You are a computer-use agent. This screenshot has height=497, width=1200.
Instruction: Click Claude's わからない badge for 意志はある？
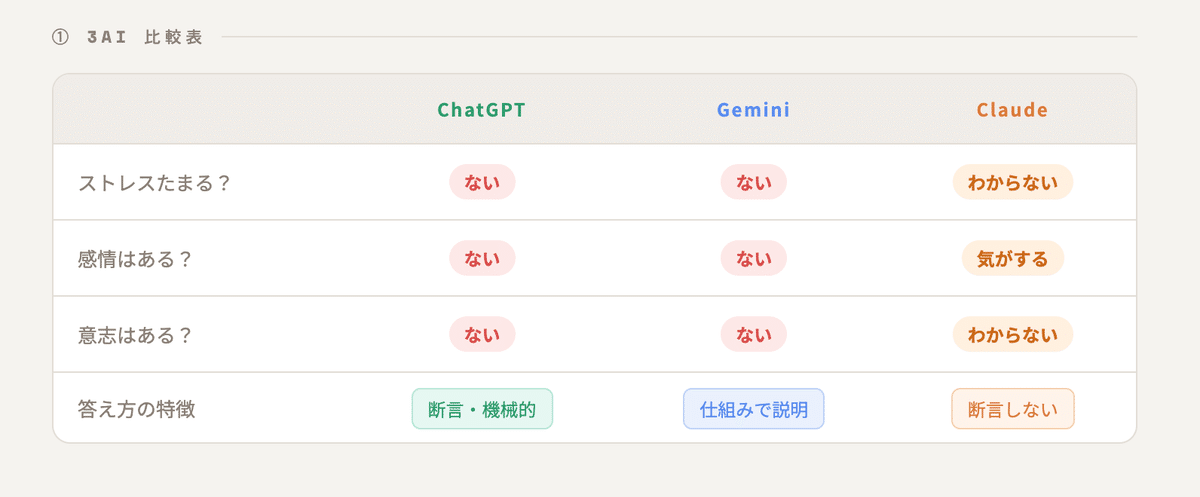(x=1012, y=335)
